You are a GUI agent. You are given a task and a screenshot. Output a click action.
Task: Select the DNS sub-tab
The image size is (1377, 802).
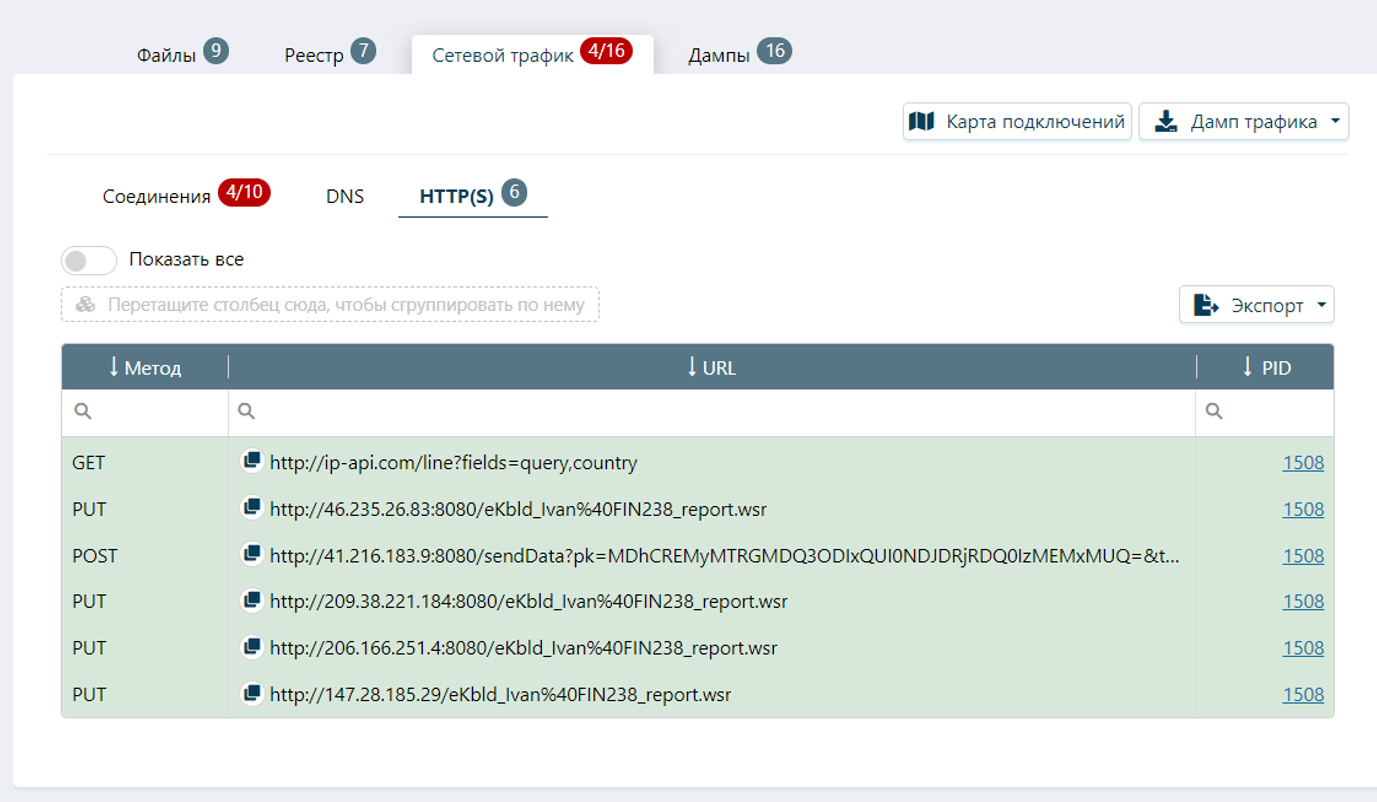coord(345,196)
